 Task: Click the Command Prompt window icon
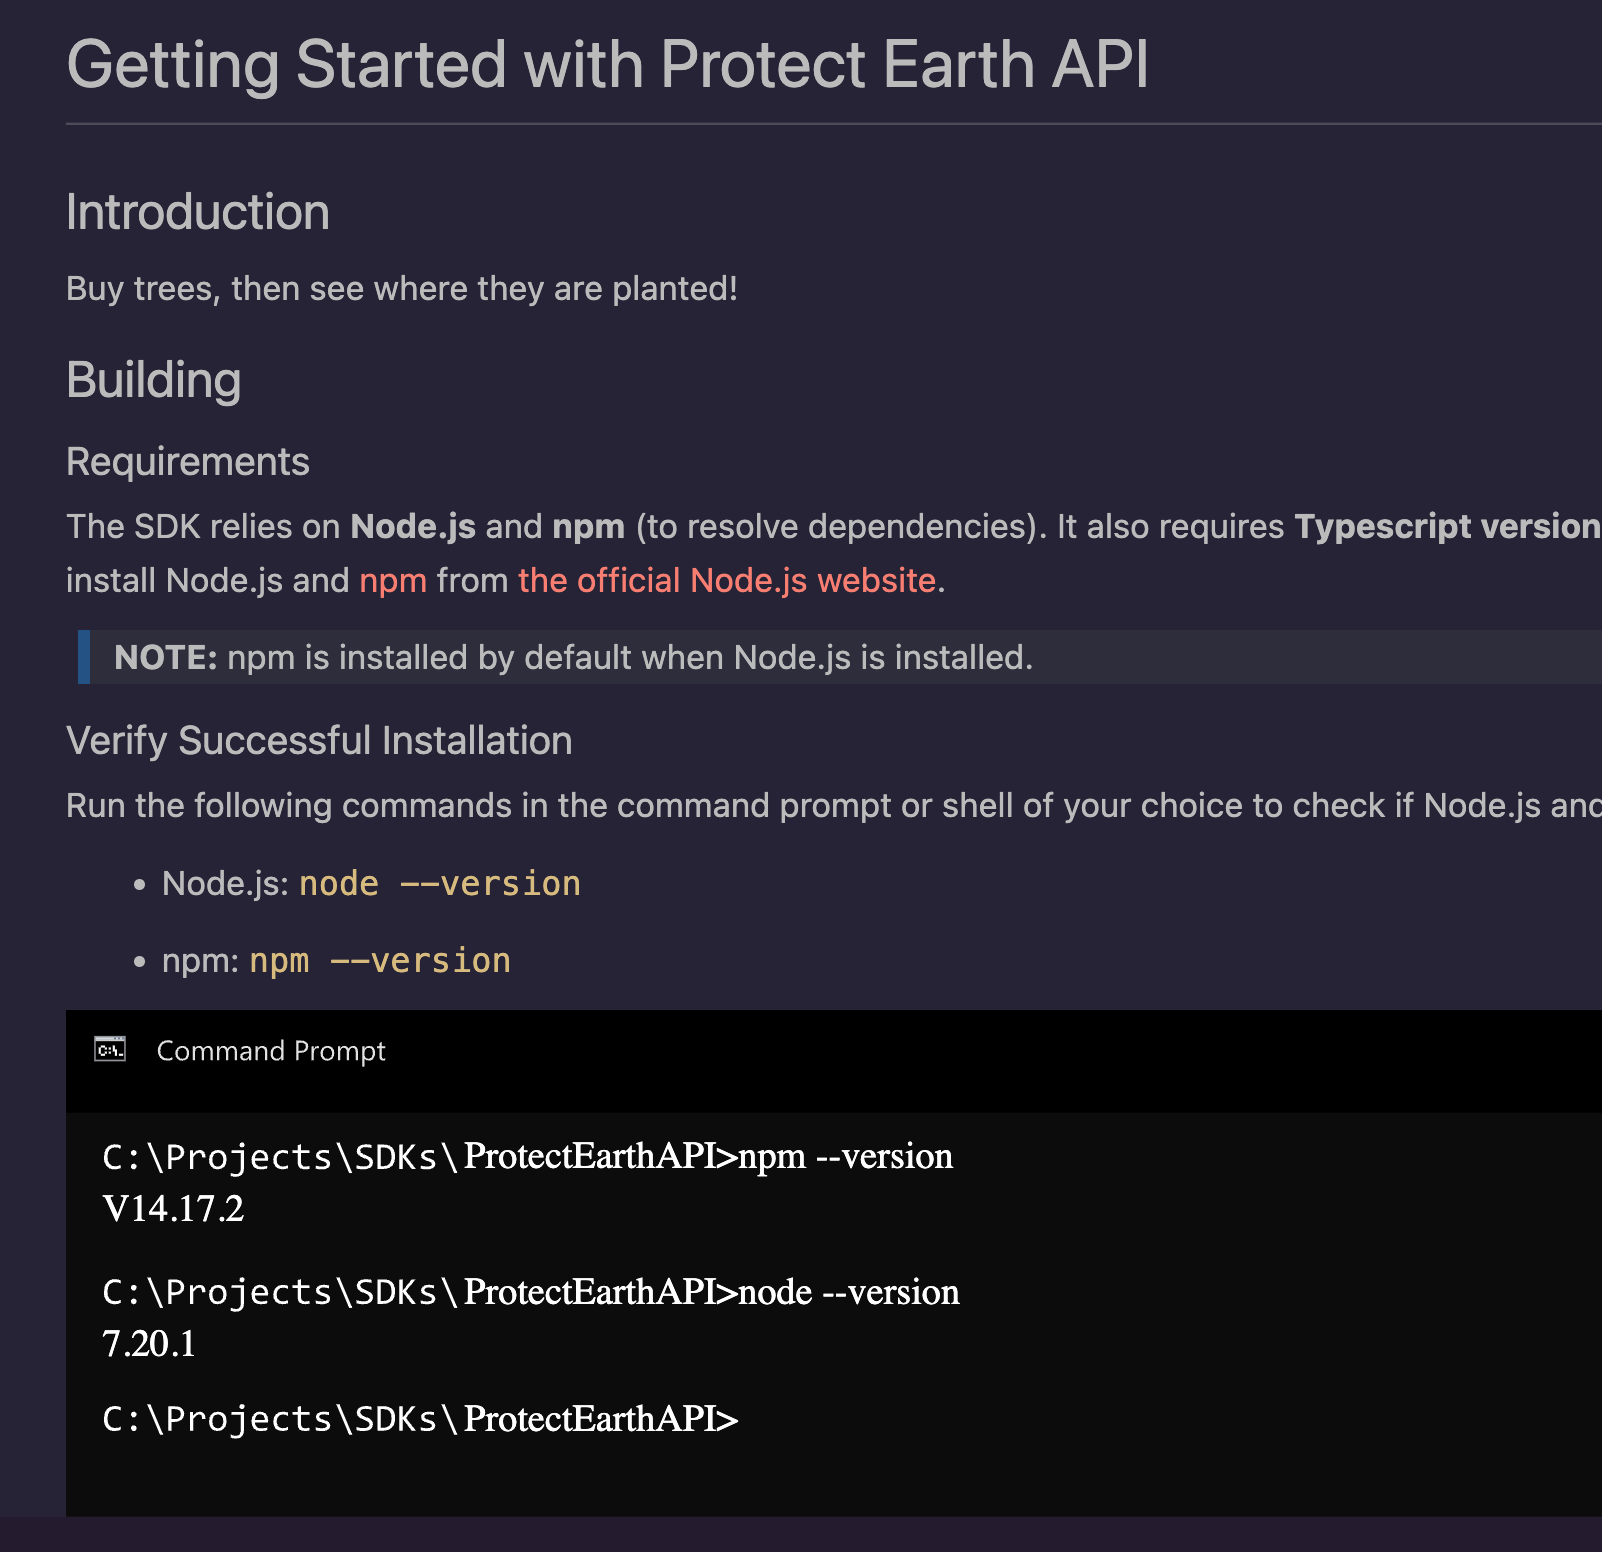click(x=110, y=1050)
